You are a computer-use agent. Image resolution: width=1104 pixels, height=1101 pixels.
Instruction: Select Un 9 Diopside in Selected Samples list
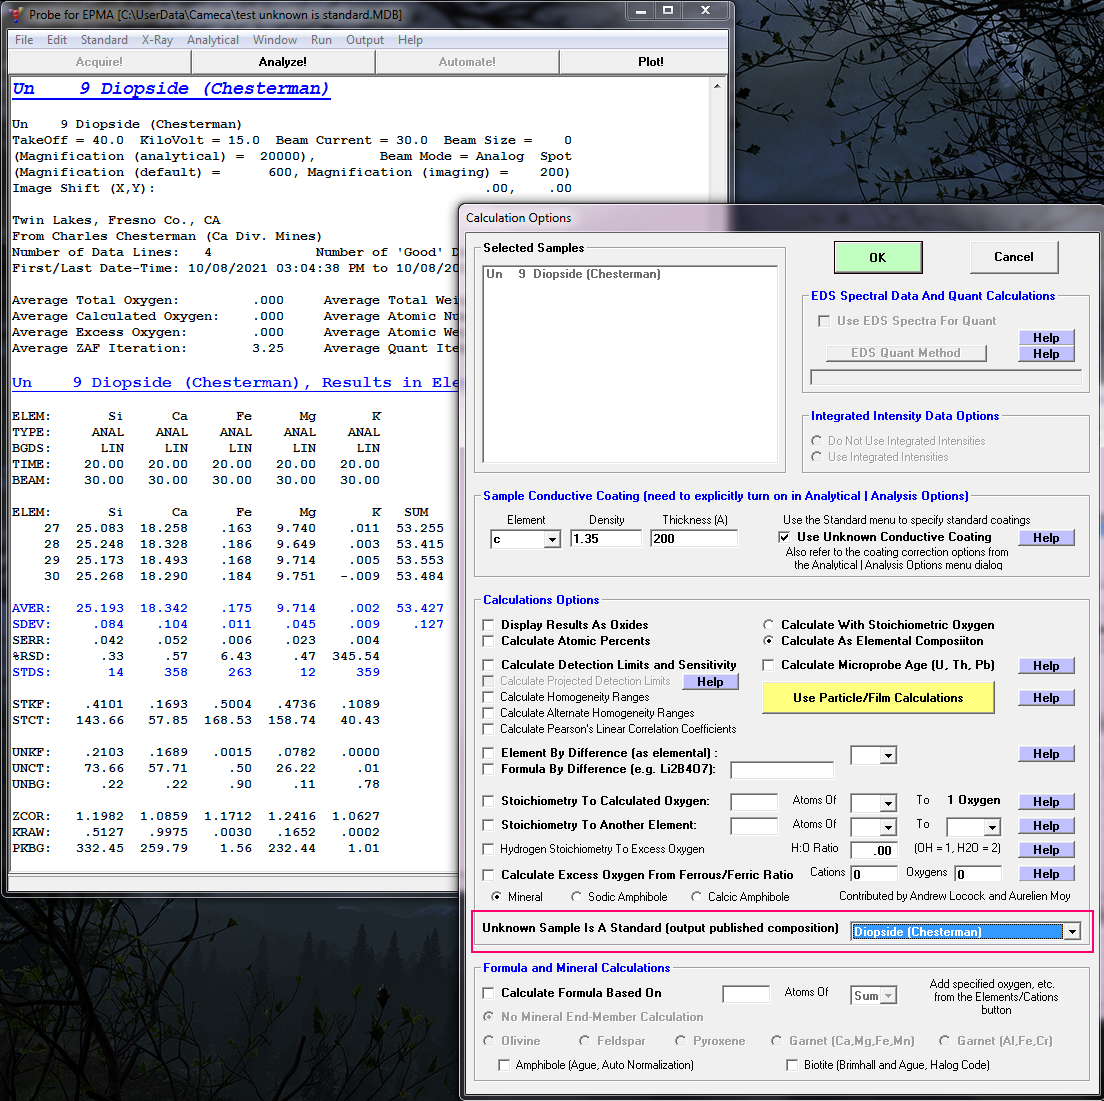[x=573, y=274]
